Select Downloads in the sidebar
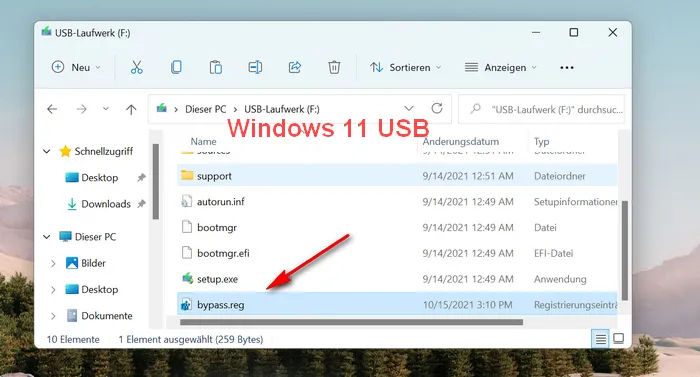700x377 pixels. pos(106,204)
